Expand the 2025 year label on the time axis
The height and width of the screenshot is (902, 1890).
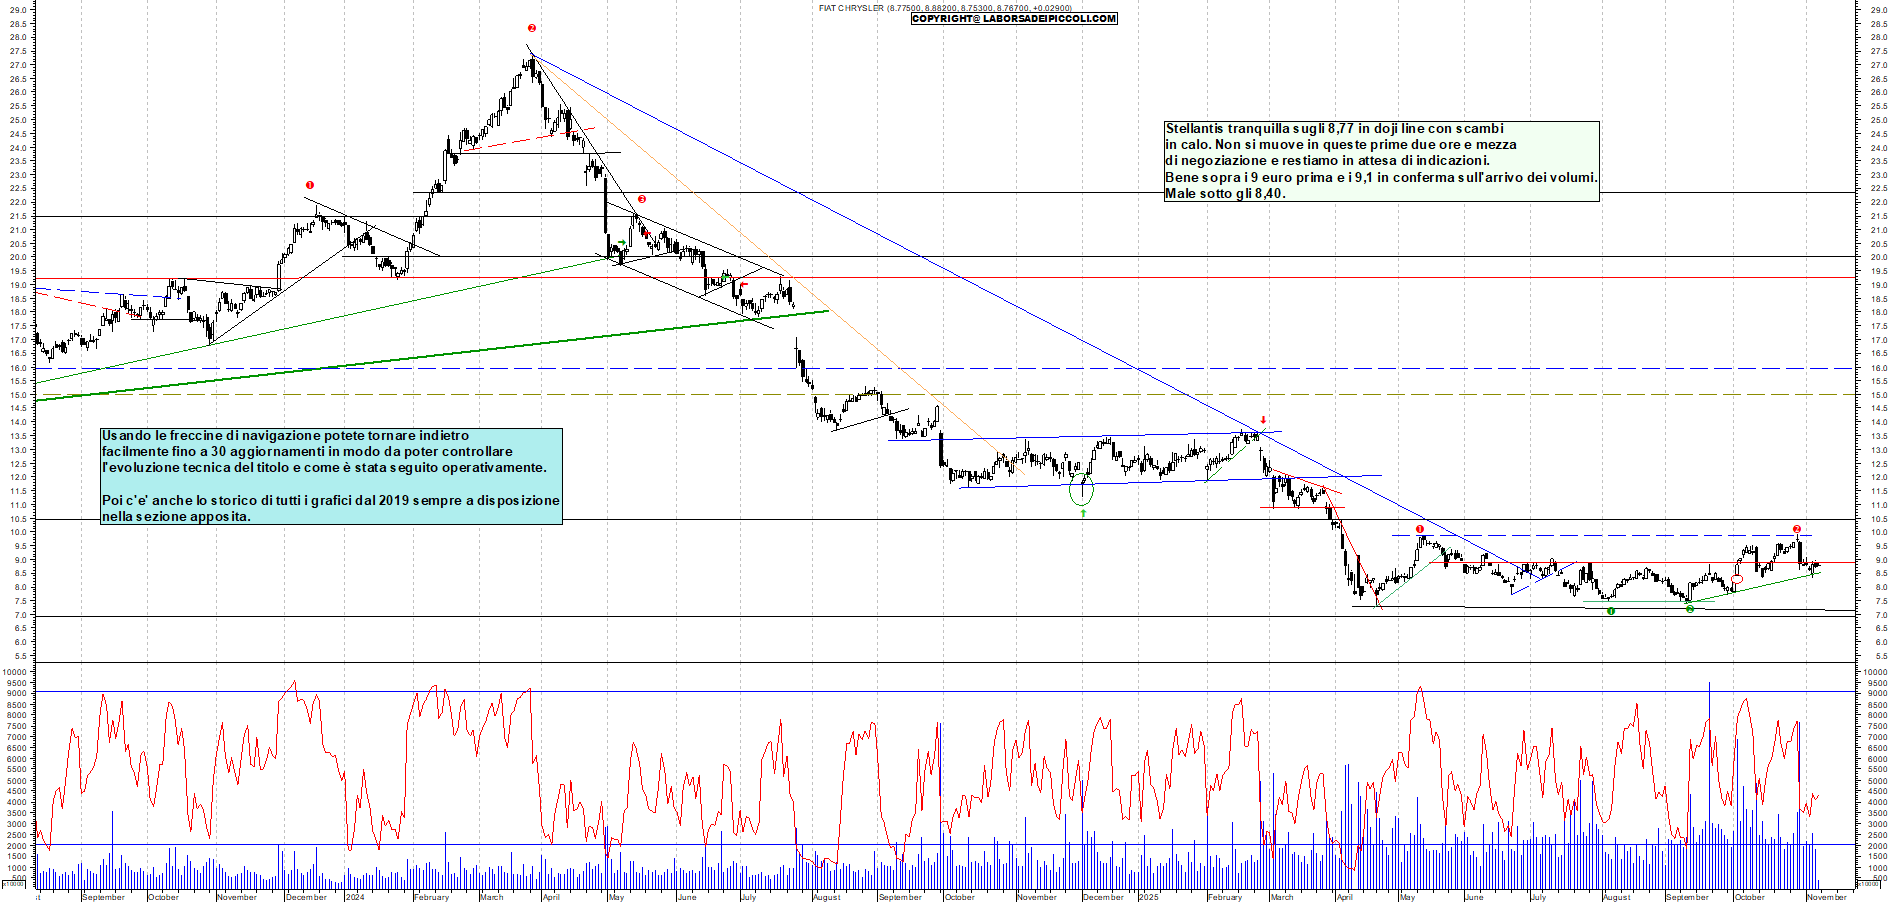1150,897
